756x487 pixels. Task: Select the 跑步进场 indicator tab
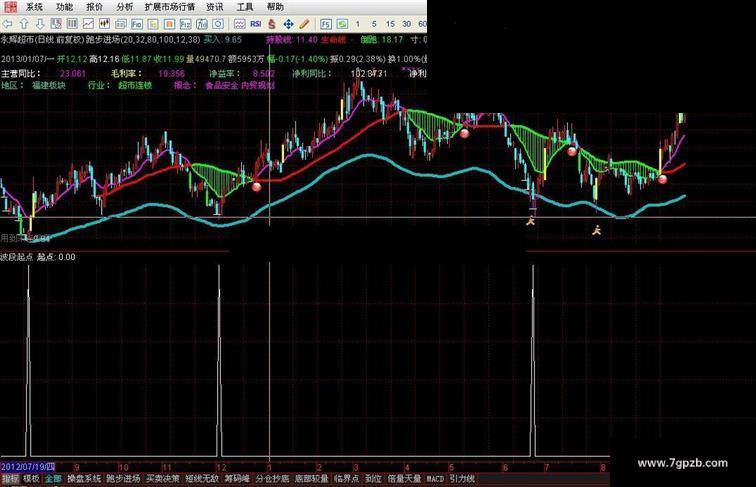123,479
